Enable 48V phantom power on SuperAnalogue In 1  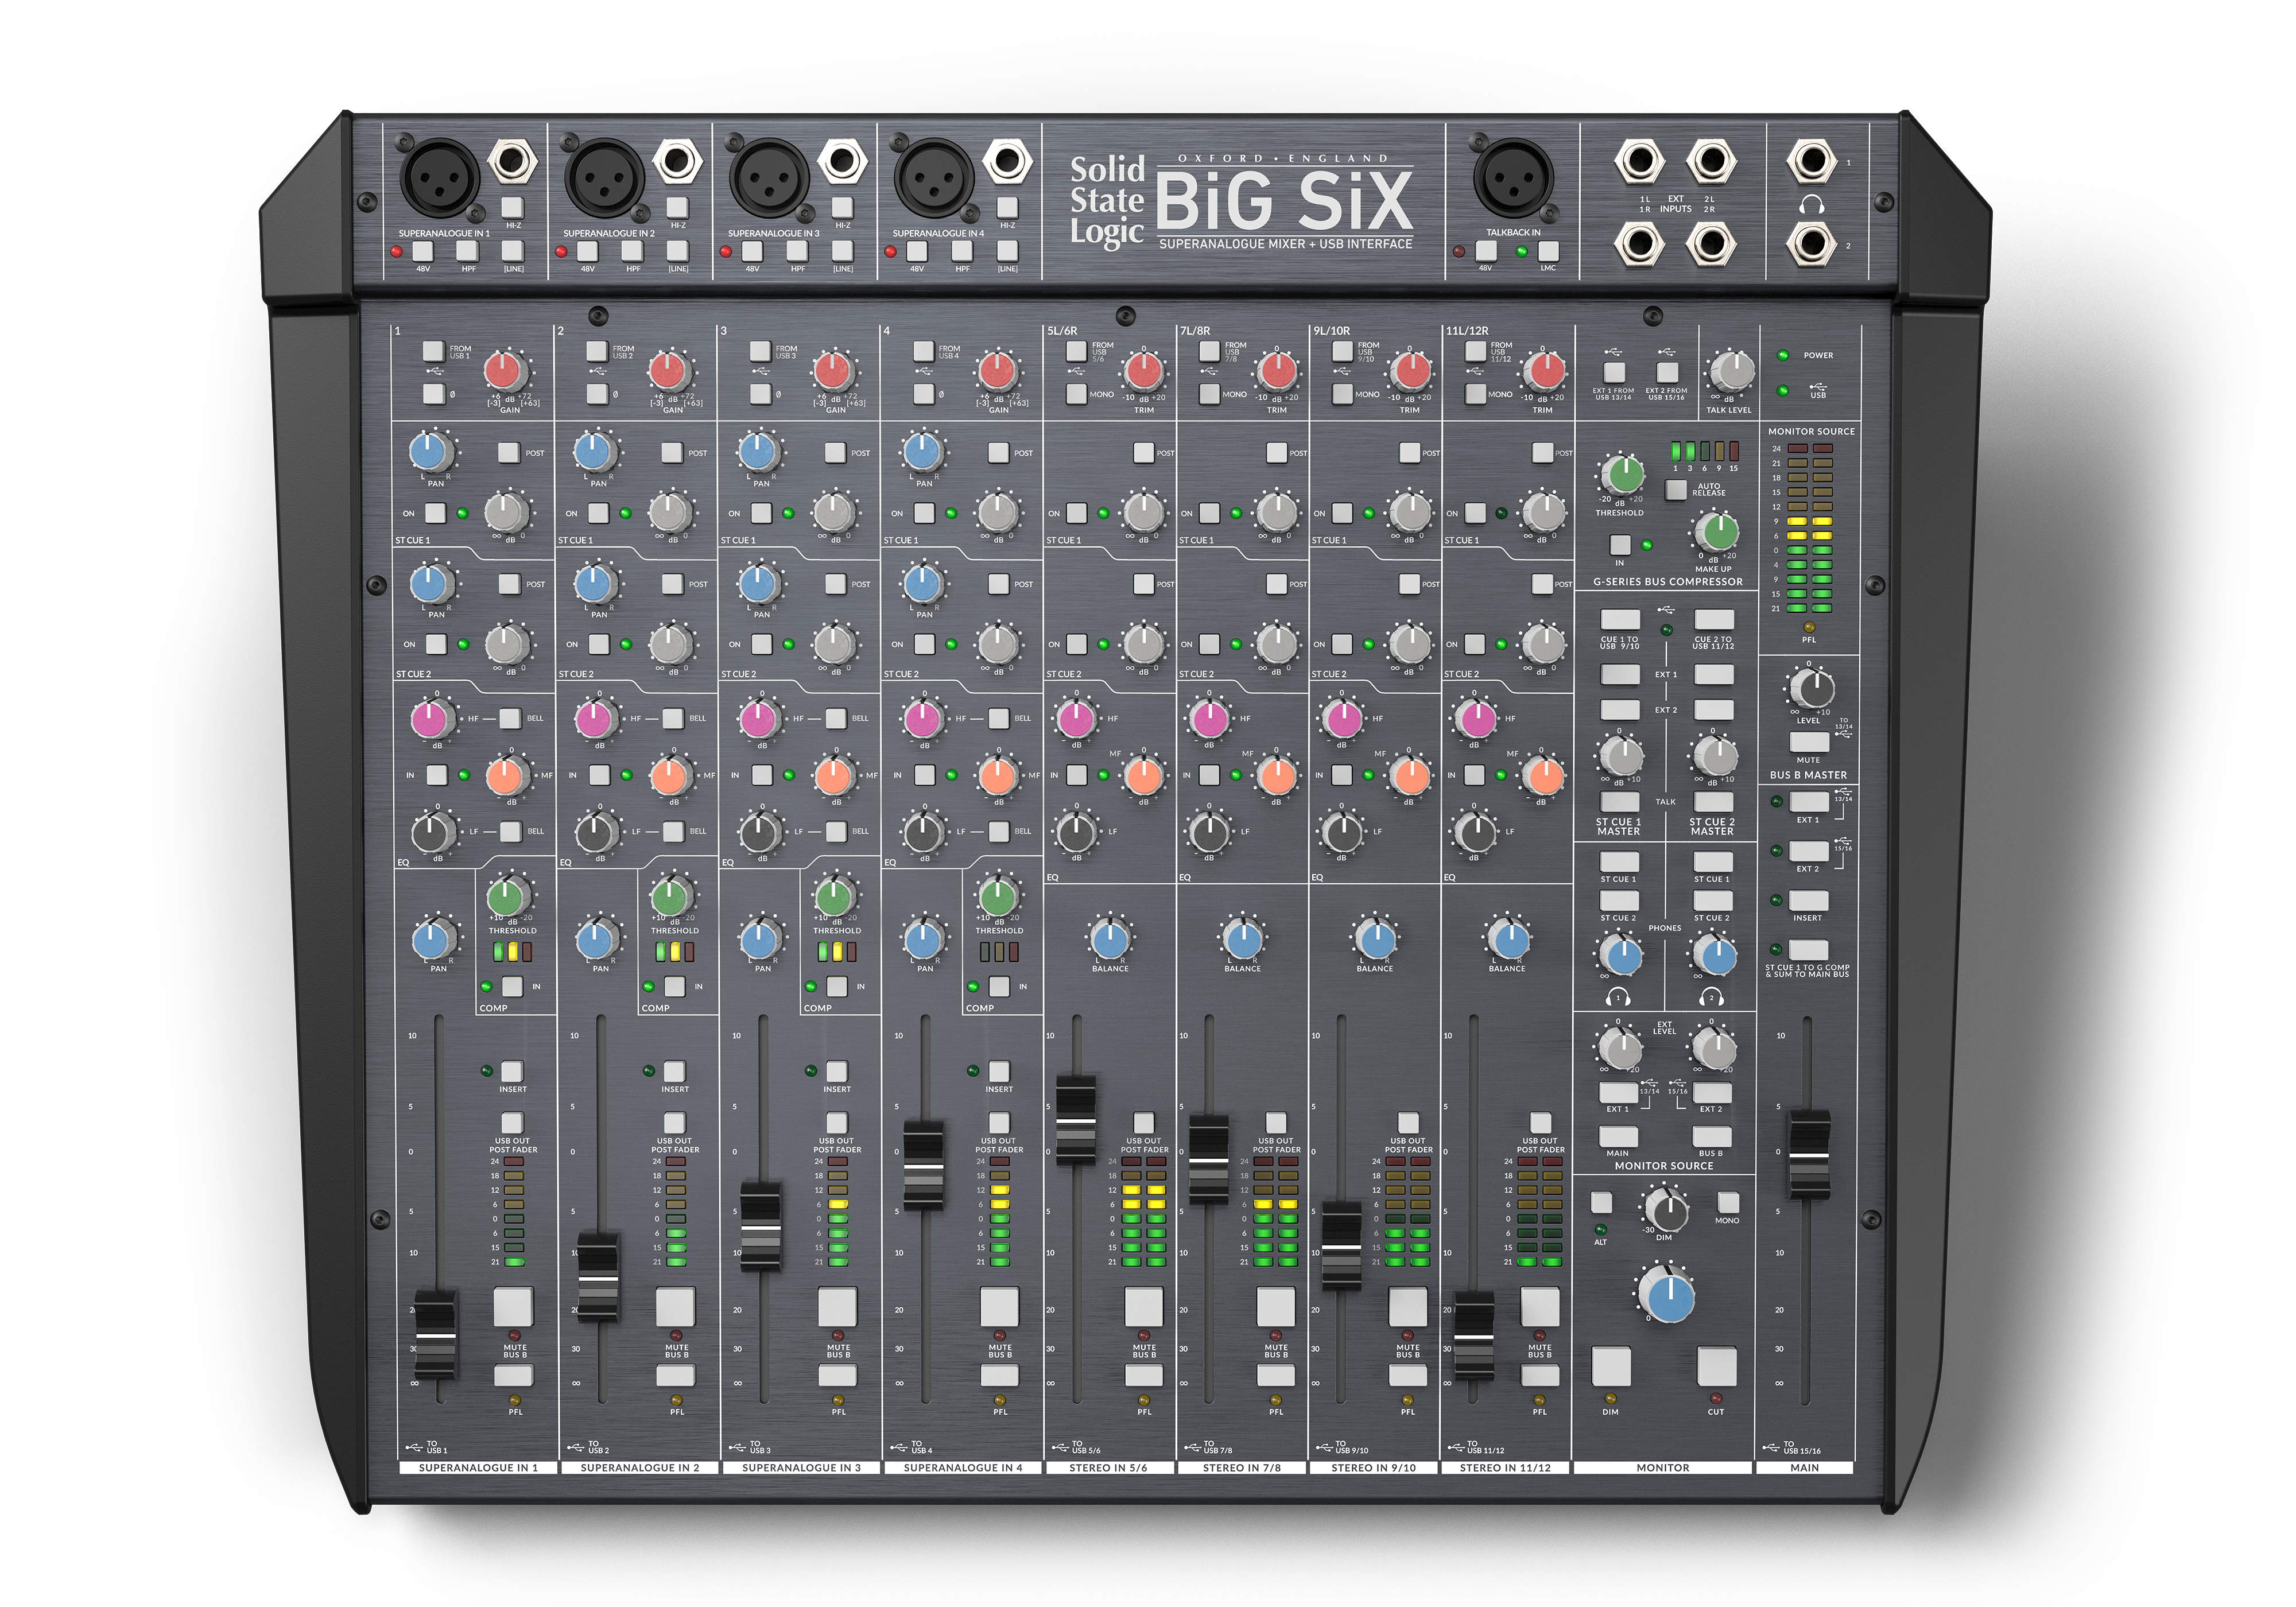point(423,251)
